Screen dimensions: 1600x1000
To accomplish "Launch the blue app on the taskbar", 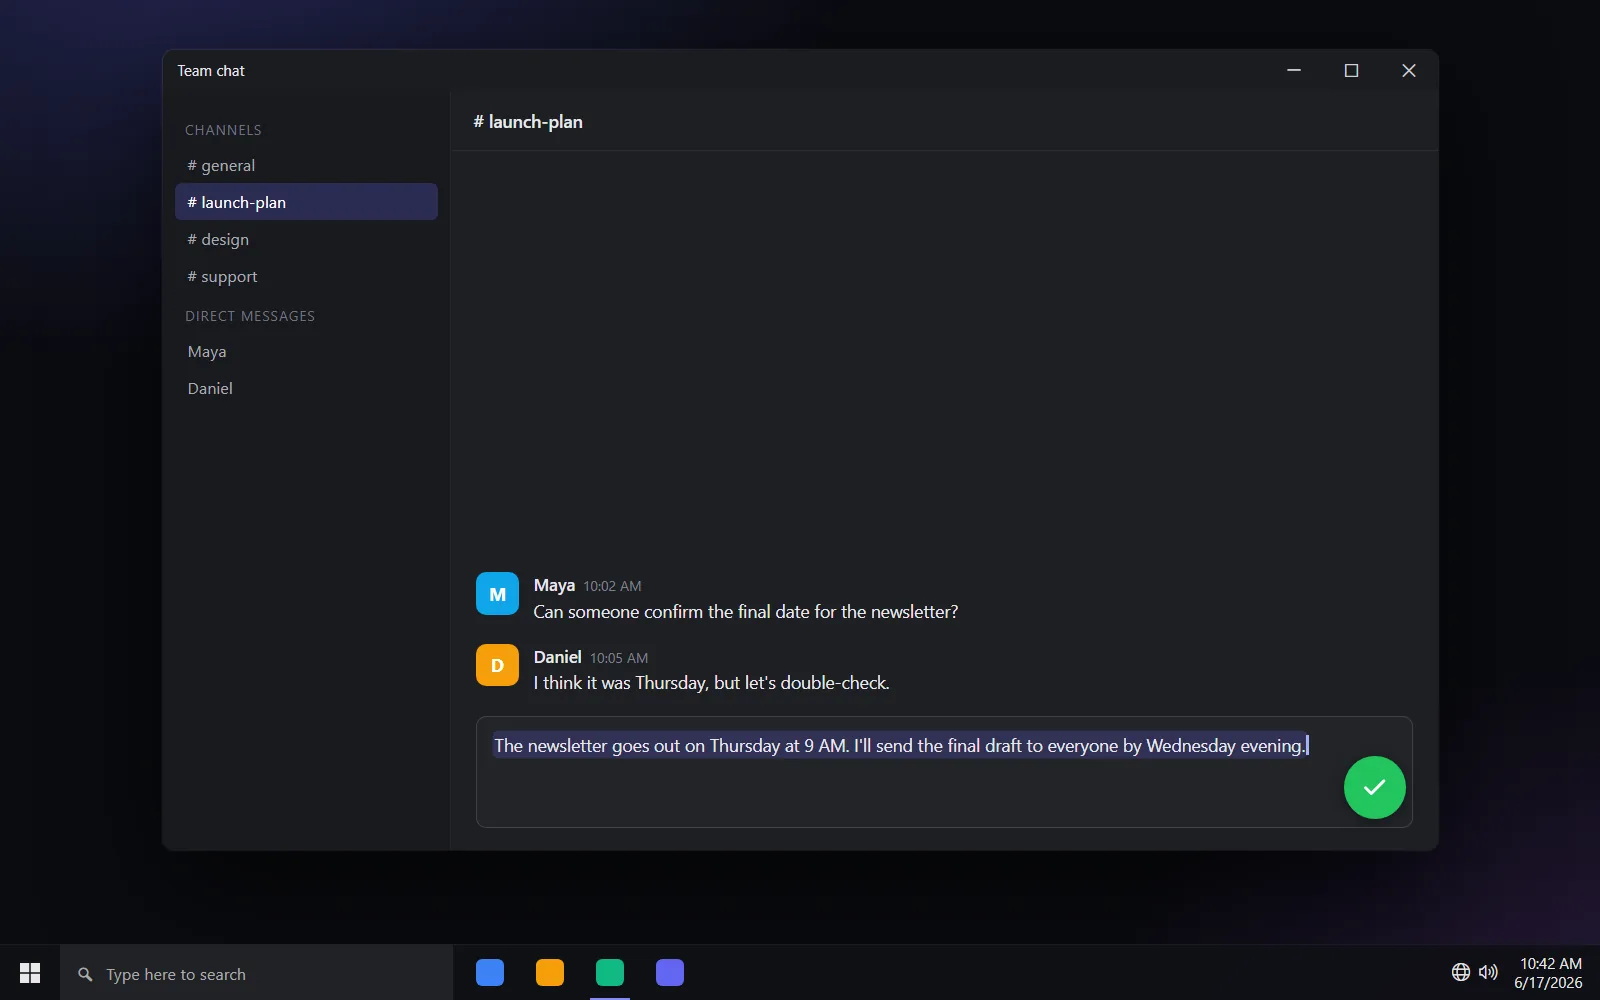I will point(490,973).
